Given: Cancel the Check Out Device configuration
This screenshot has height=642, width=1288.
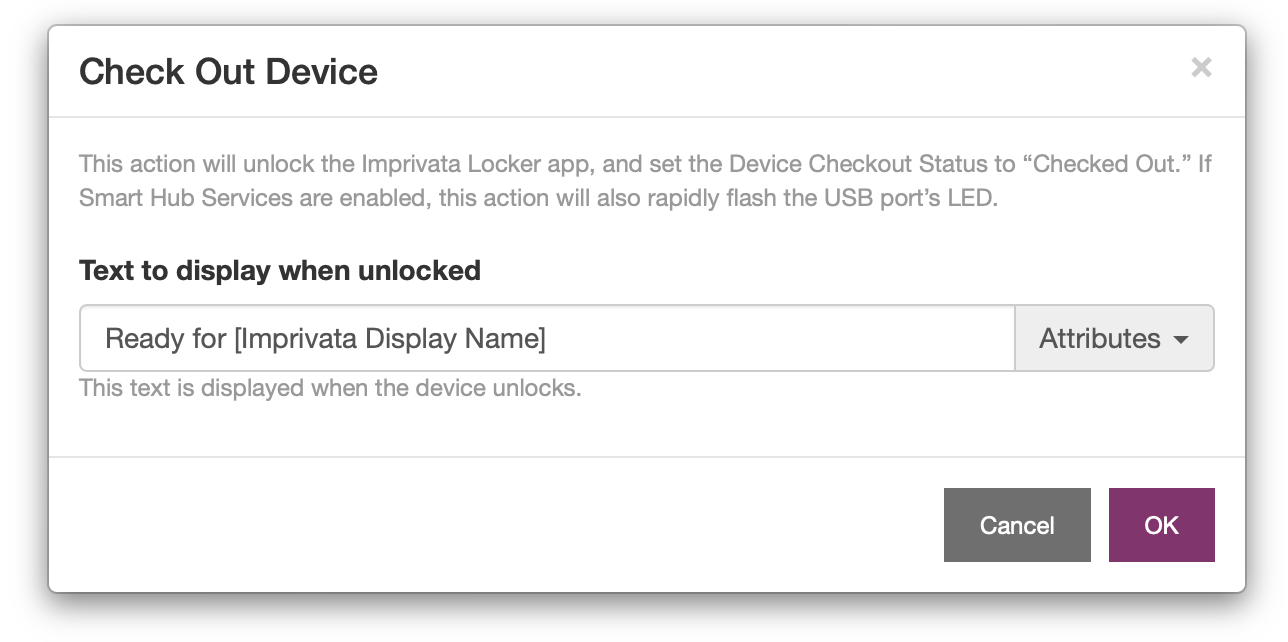Looking at the screenshot, I should click(x=1017, y=524).
